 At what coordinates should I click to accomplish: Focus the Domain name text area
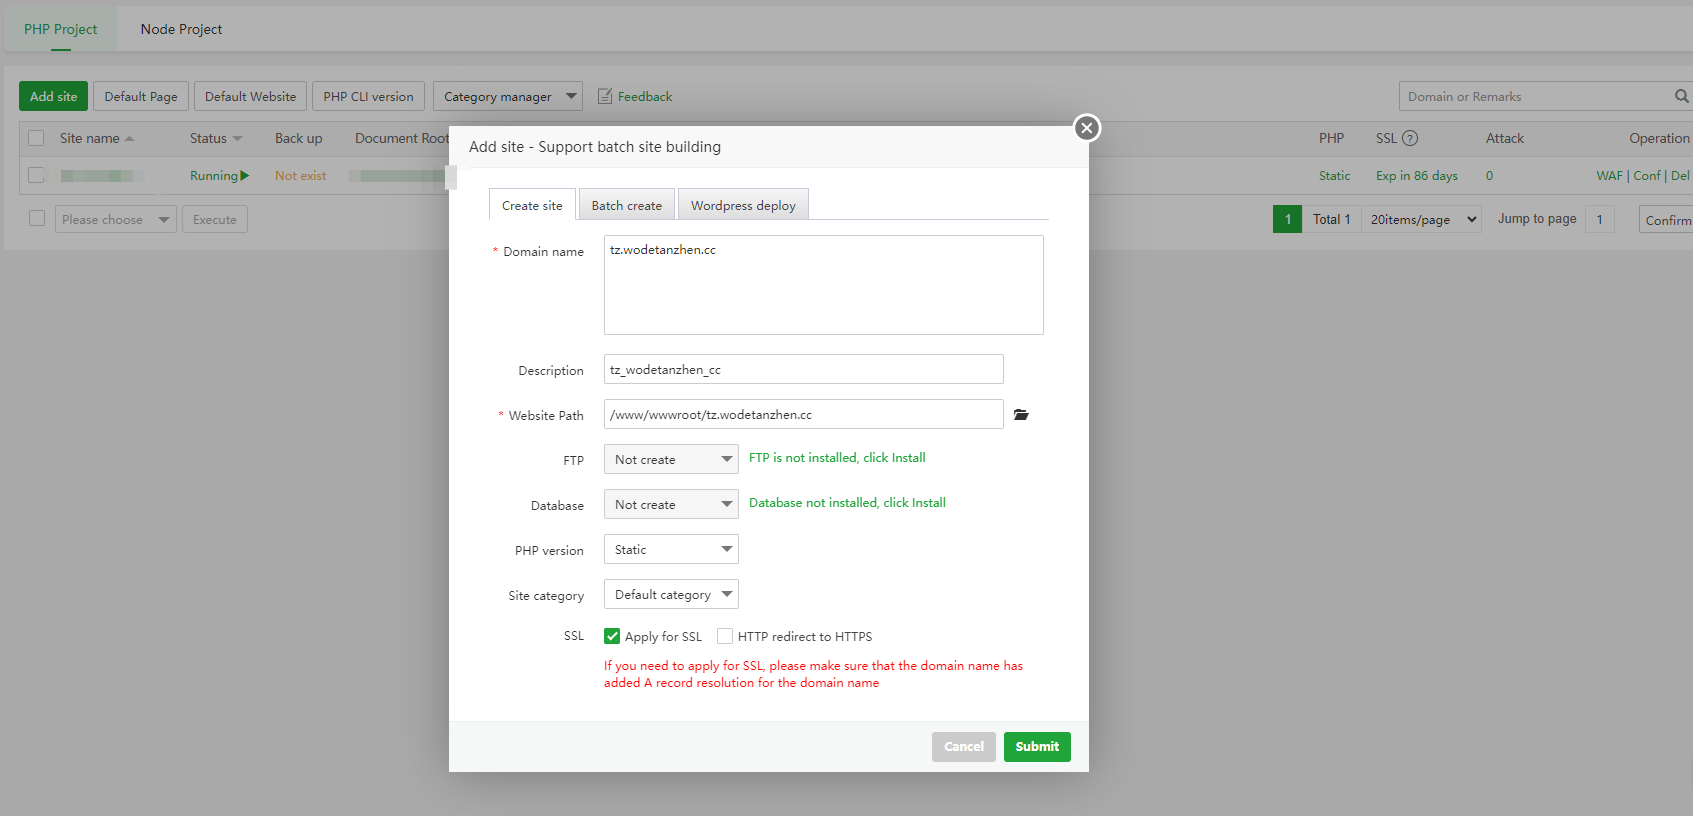pyautogui.click(x=824, y=285)
